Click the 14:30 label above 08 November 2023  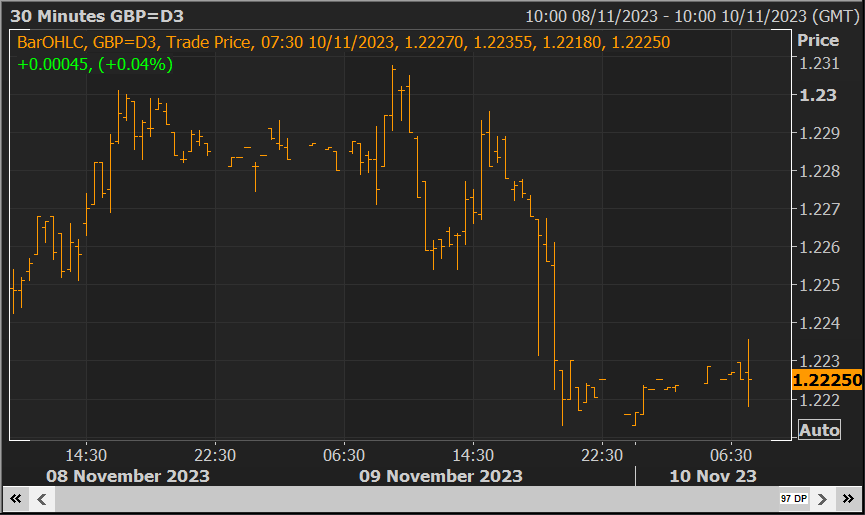pyautogui.click(x=86, y=455)
